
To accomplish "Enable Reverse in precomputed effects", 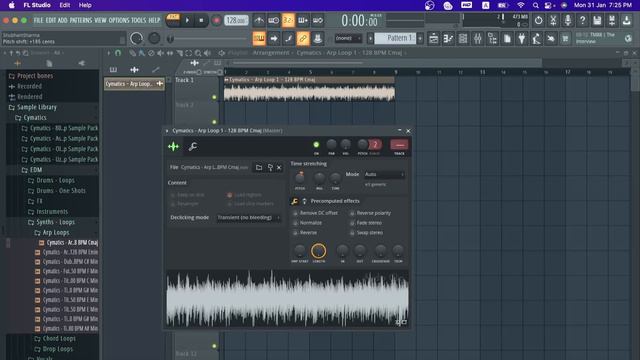I will click(304, 233).
